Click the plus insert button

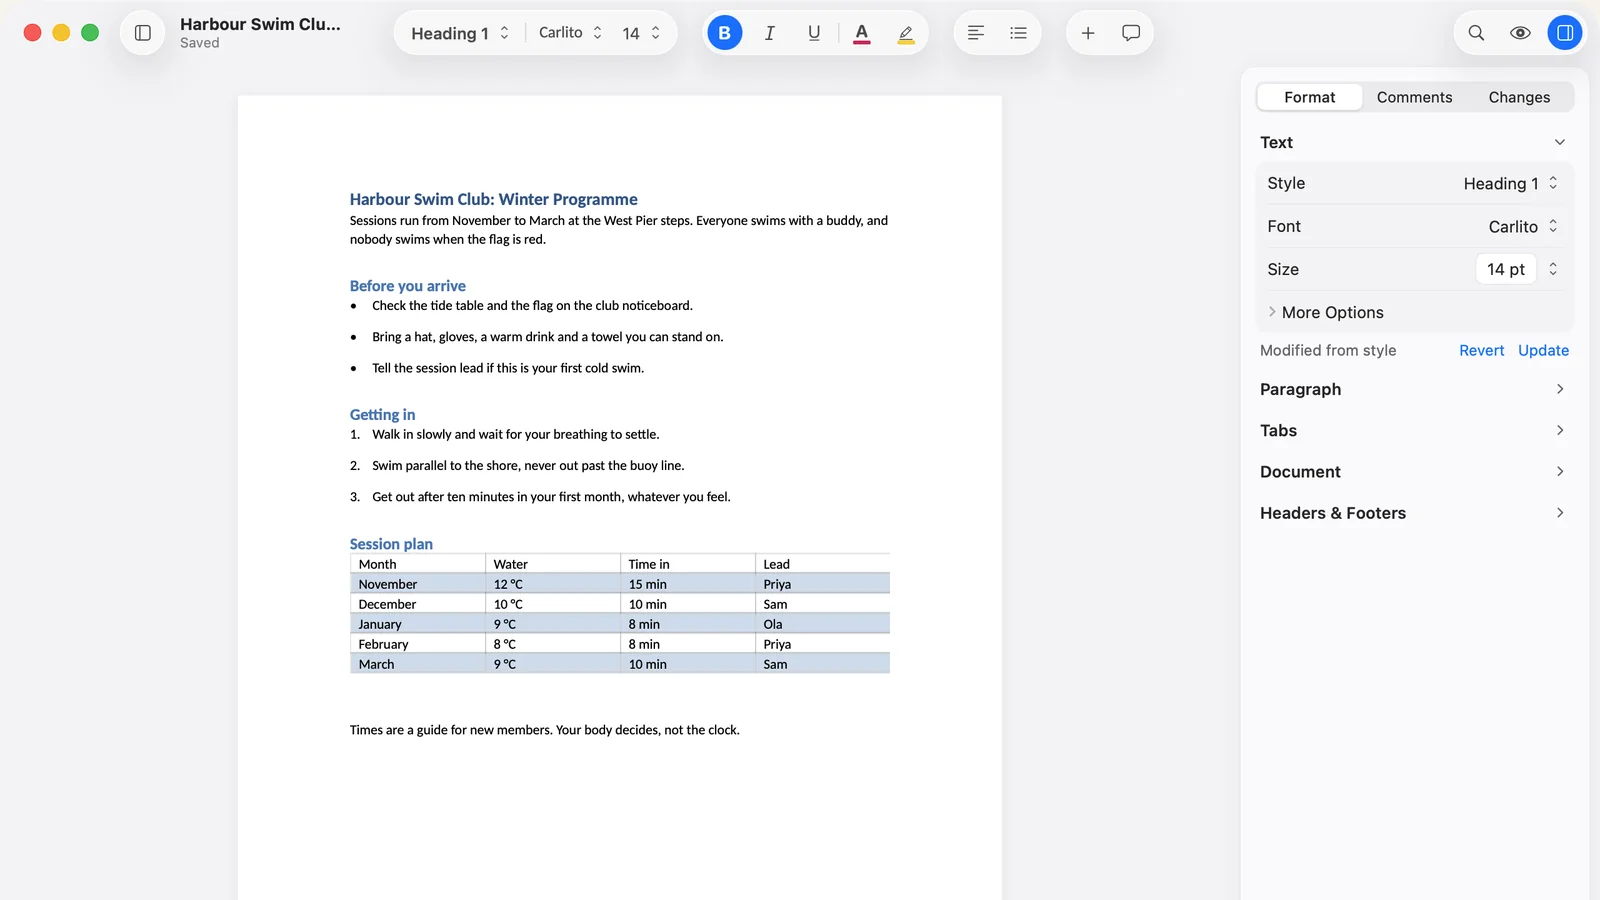[x=1088, y=33]
